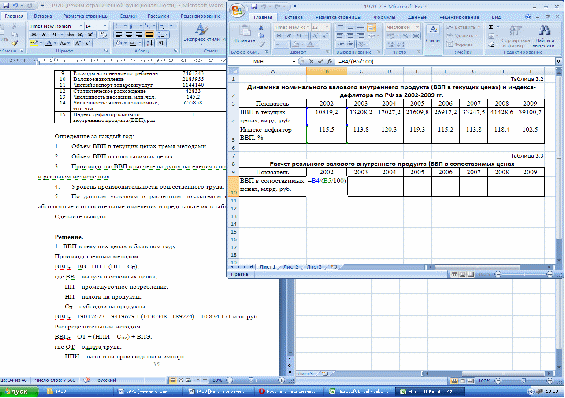The width and height of the screenshot is (565, 398).
Task: Toggle italic in Word font group
Action: tap(44, 35)
